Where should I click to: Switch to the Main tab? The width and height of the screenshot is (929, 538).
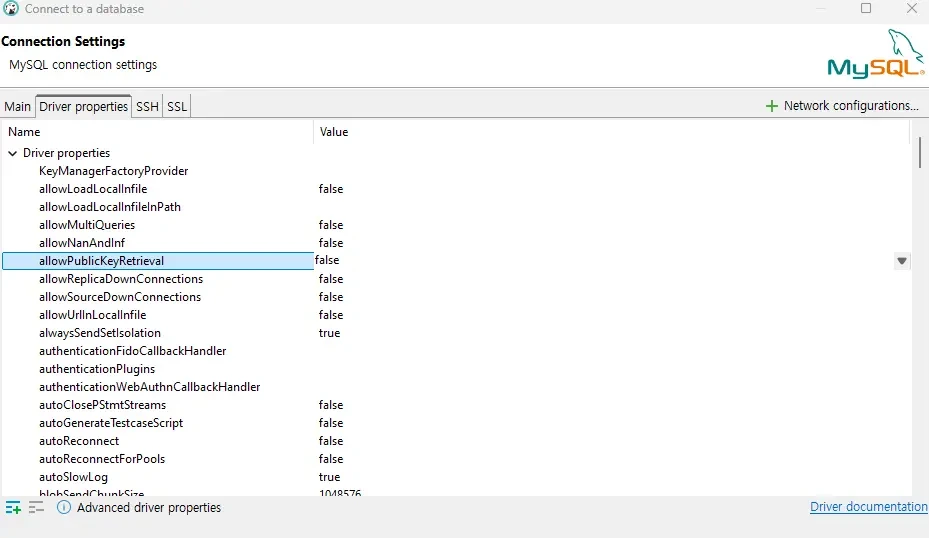[x=17, y=107]
